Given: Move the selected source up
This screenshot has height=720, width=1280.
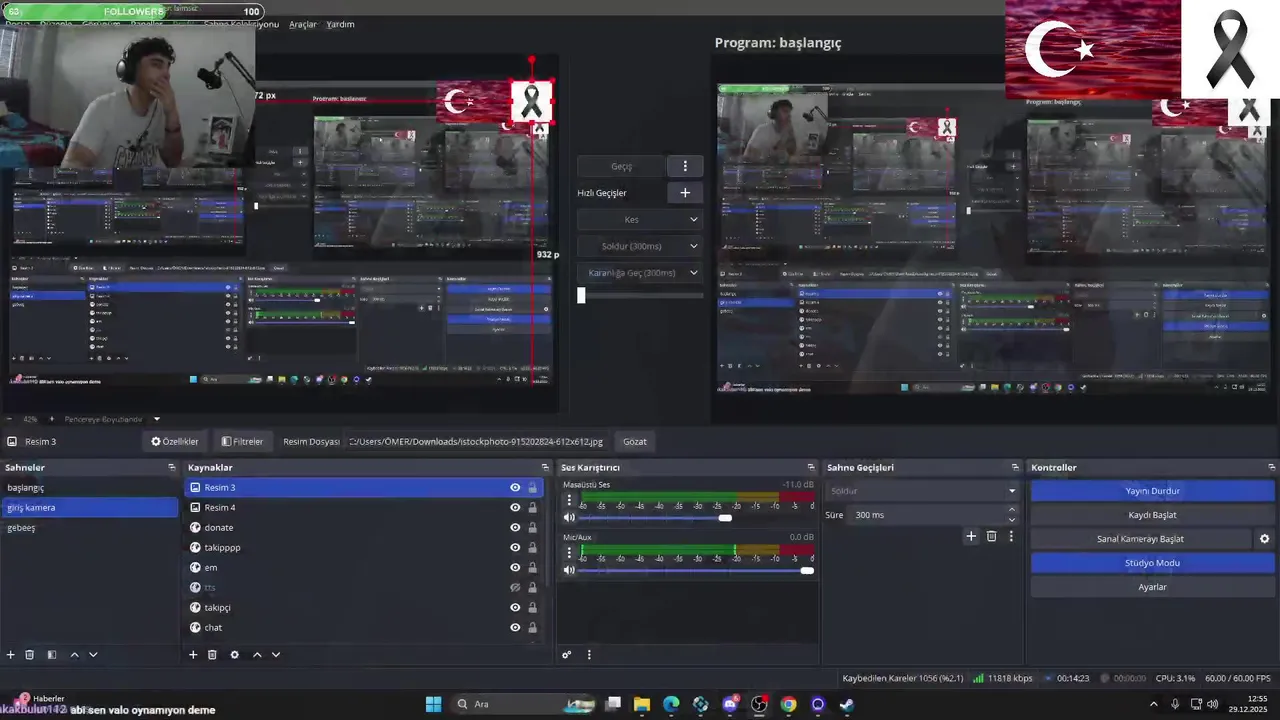Looking at the screenshot, I should tap(257, 655).
